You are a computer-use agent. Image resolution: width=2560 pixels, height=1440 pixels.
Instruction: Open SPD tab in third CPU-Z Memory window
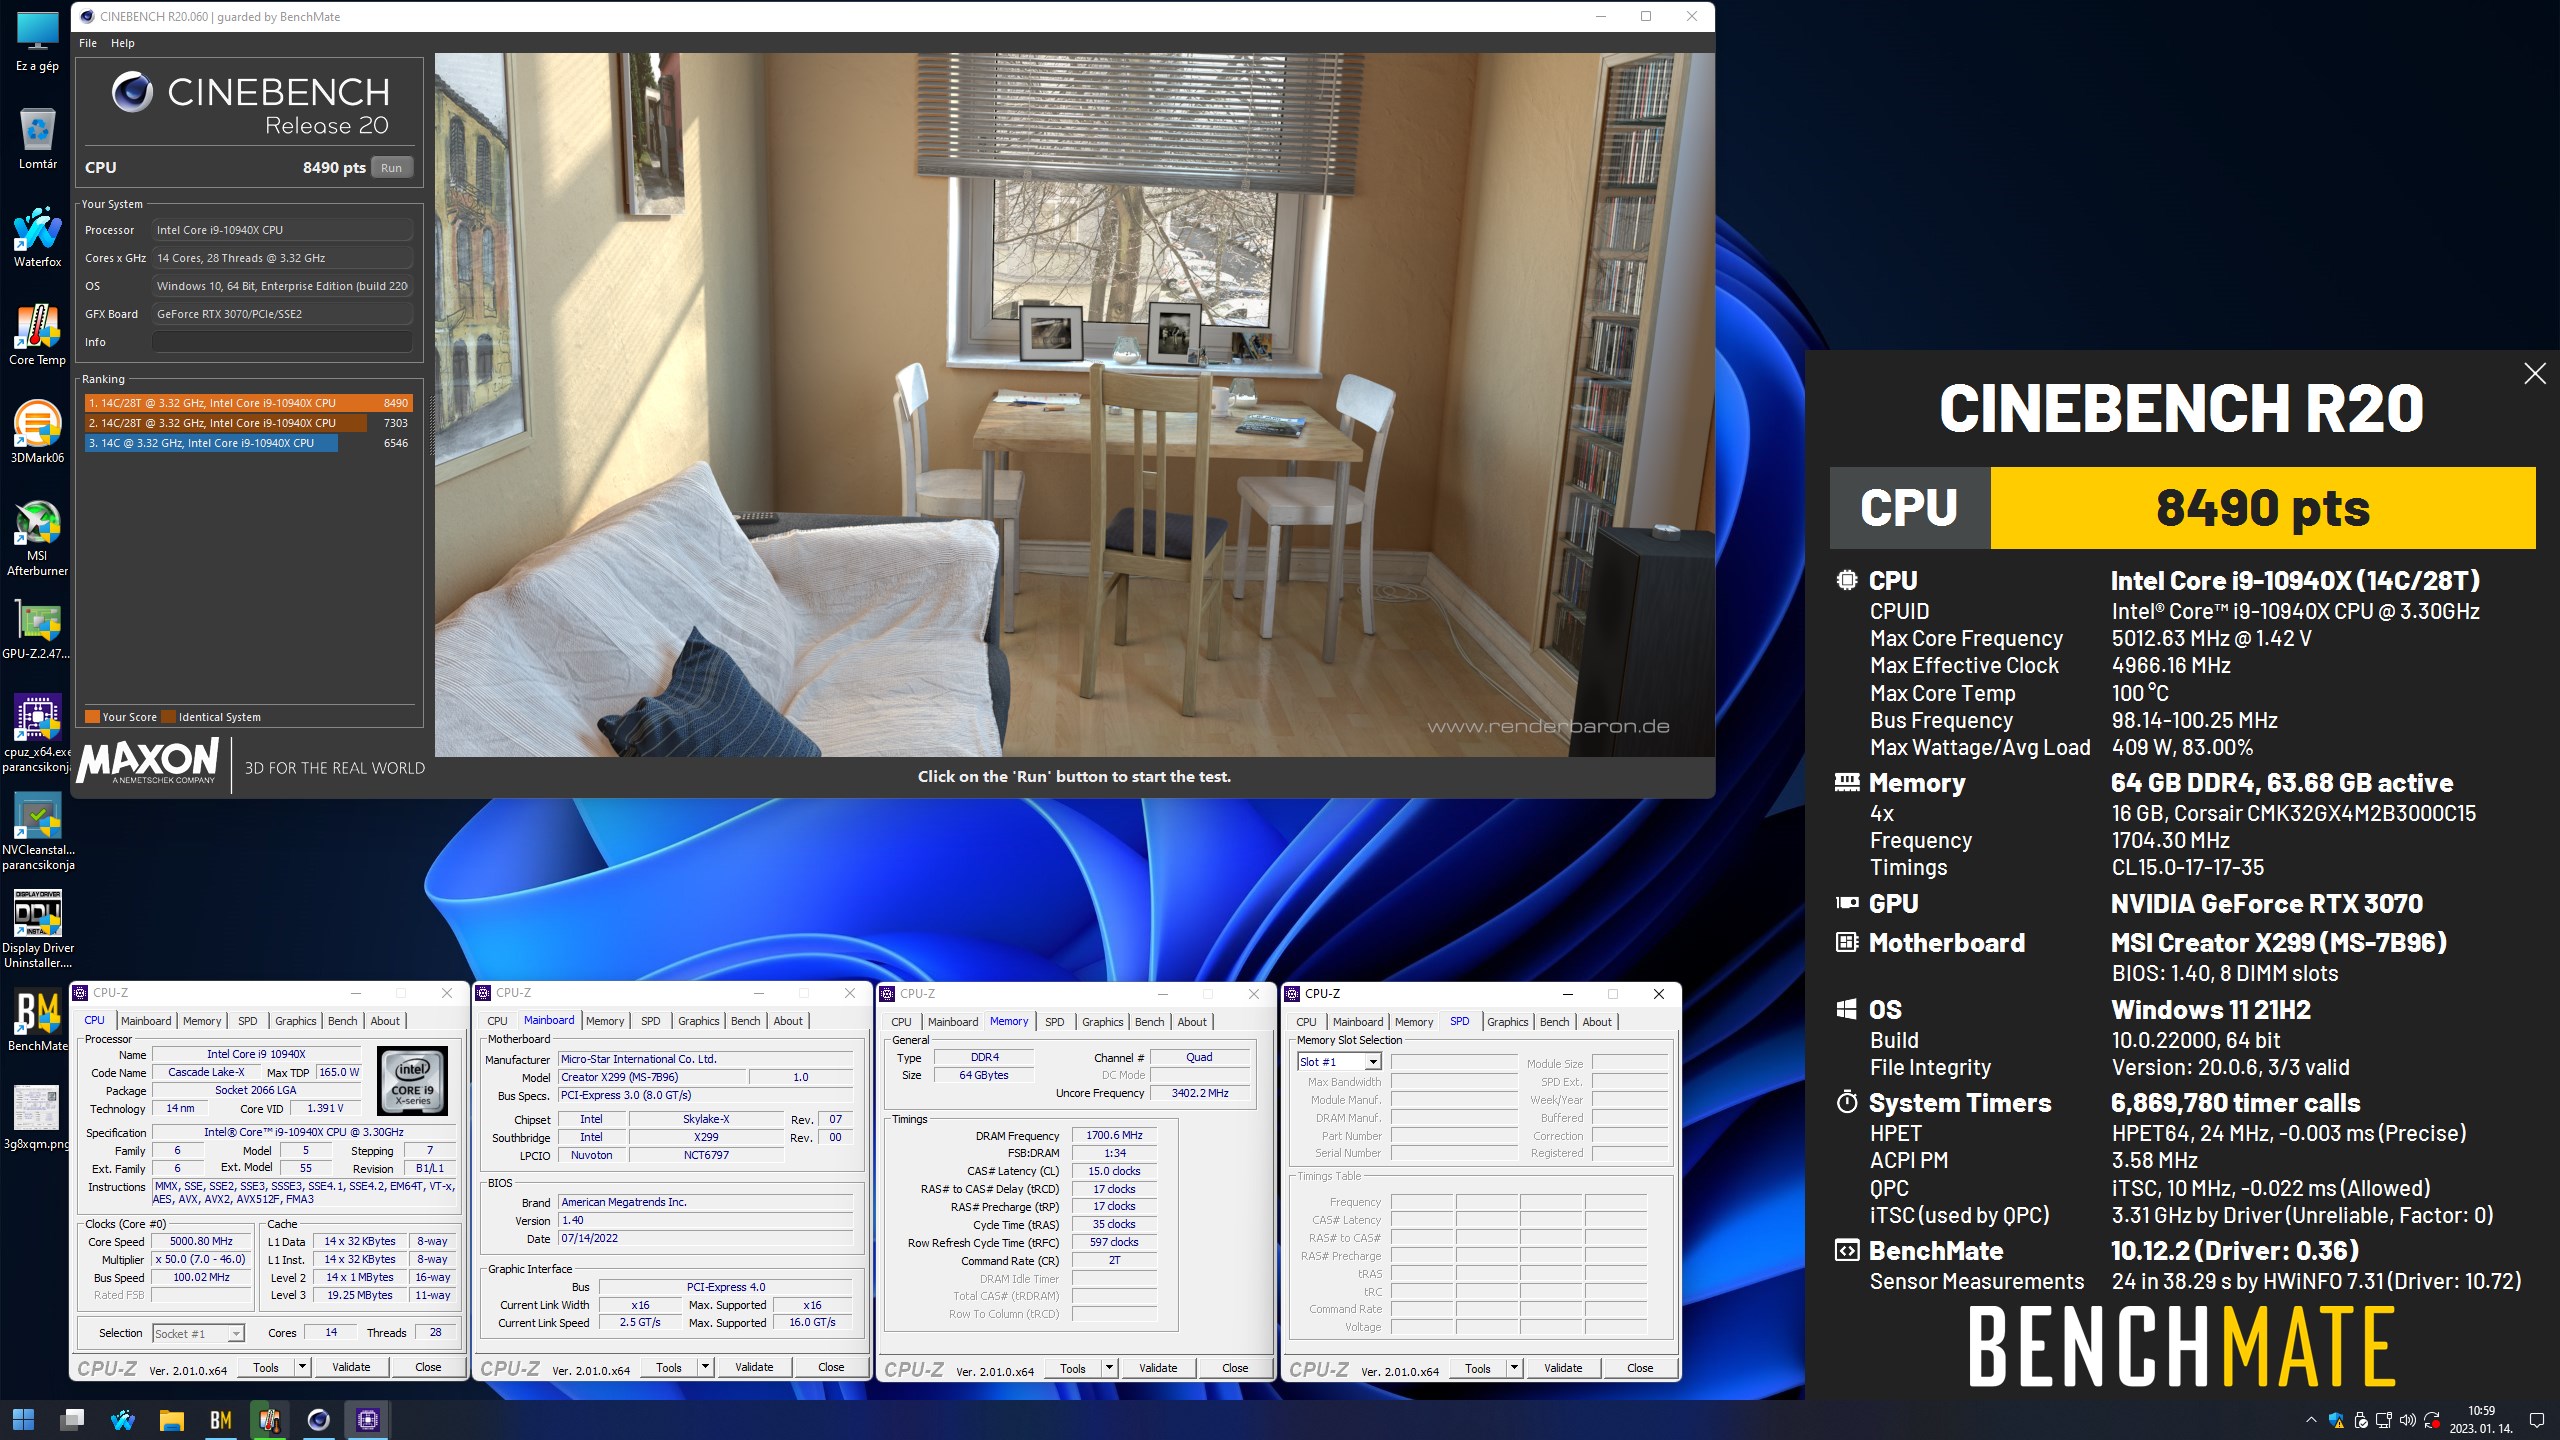tap(1054, 1022)
